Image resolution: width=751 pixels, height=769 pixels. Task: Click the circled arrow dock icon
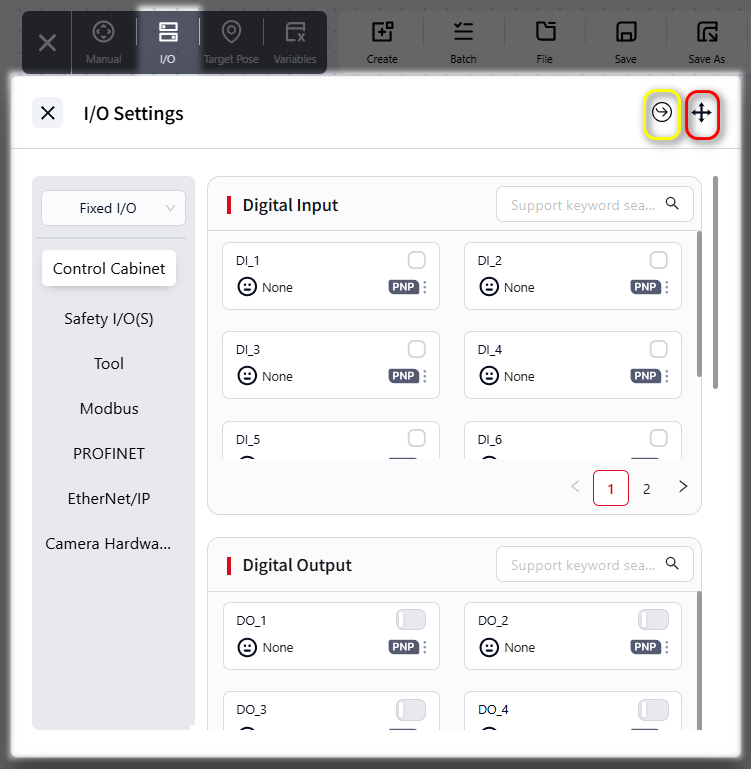pyautogui.click(x=662, y=113)
